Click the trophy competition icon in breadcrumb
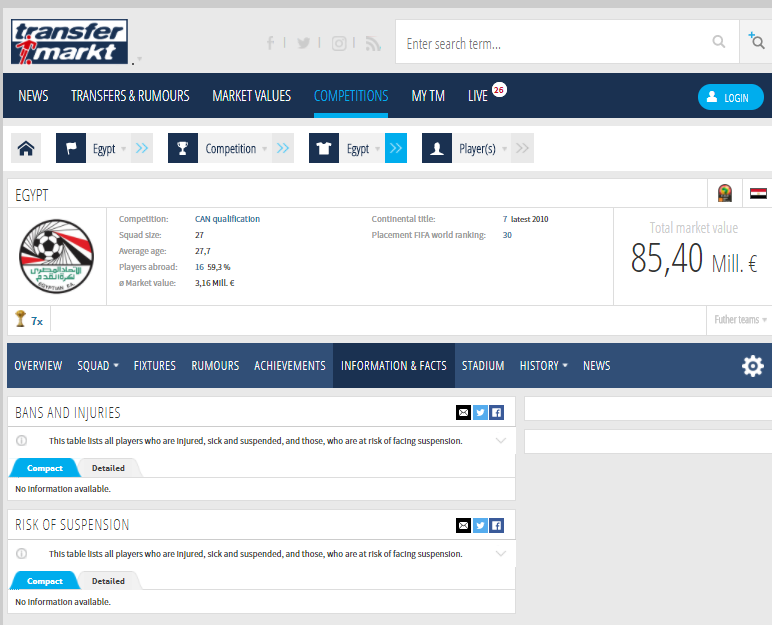This screenshot has width=772, height=625. click(x=183, y=148)
